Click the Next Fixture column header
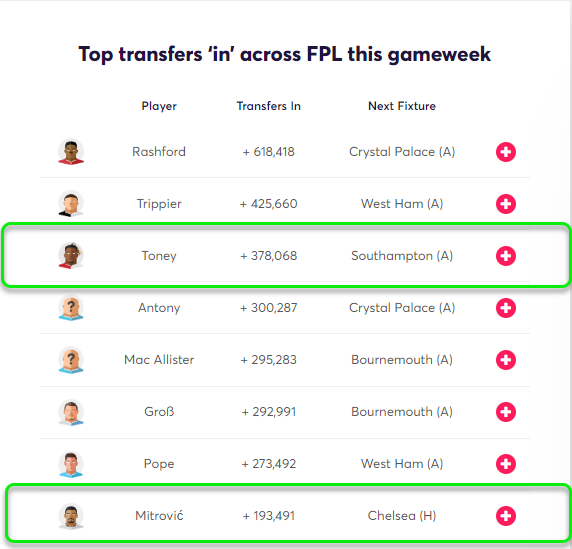The image size is (572, 549). tap(402, 106)
